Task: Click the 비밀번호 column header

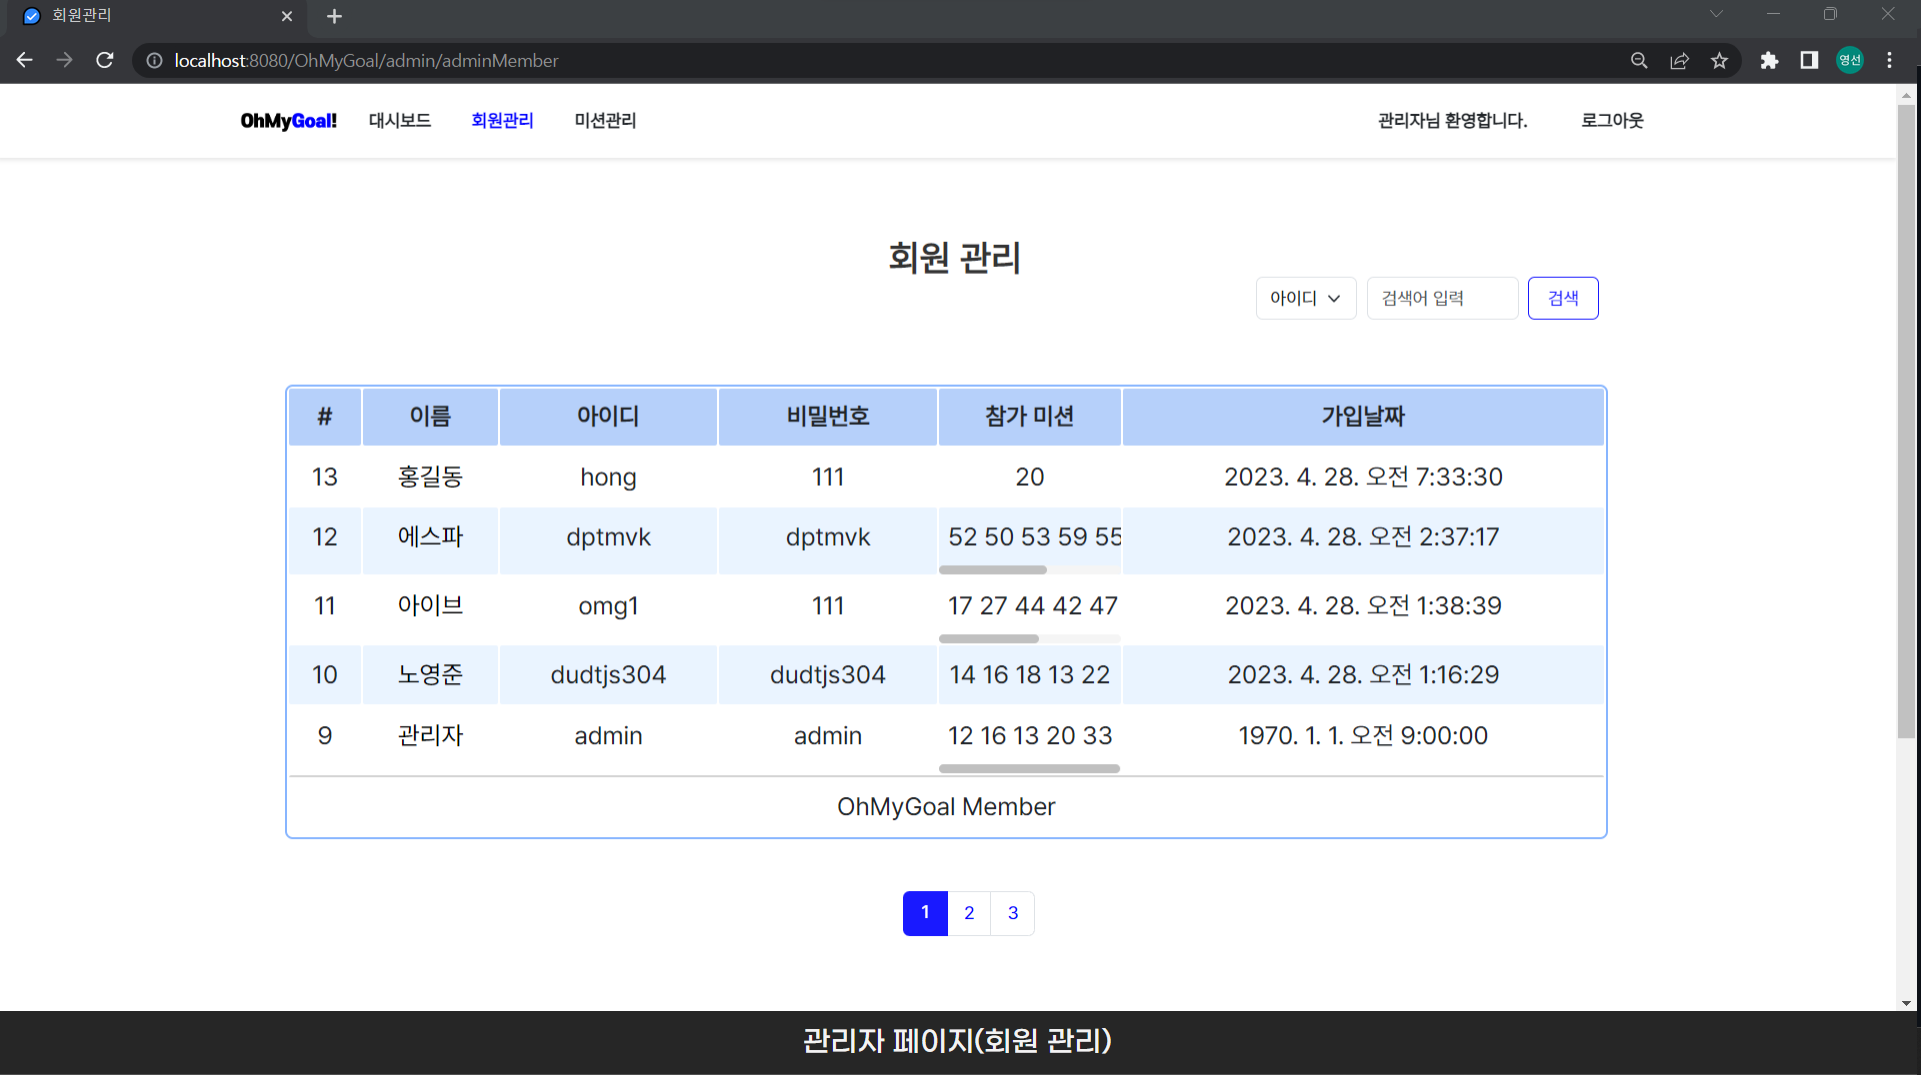Action: coord(828,416)
